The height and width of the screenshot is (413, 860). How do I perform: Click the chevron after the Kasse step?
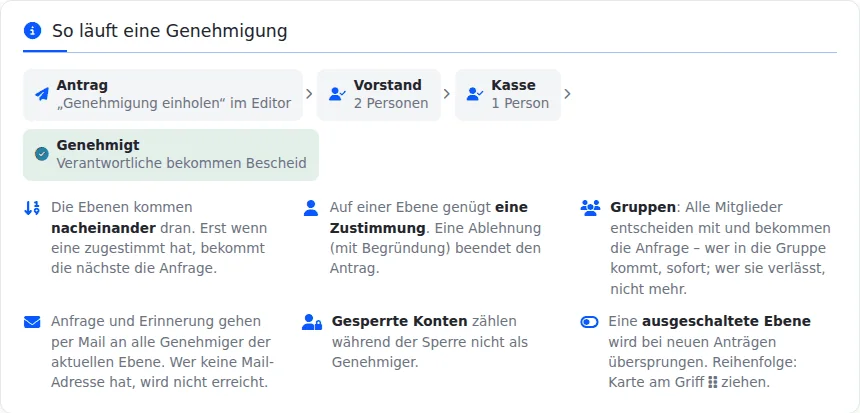pyautogui.click(x=568, y=94)
